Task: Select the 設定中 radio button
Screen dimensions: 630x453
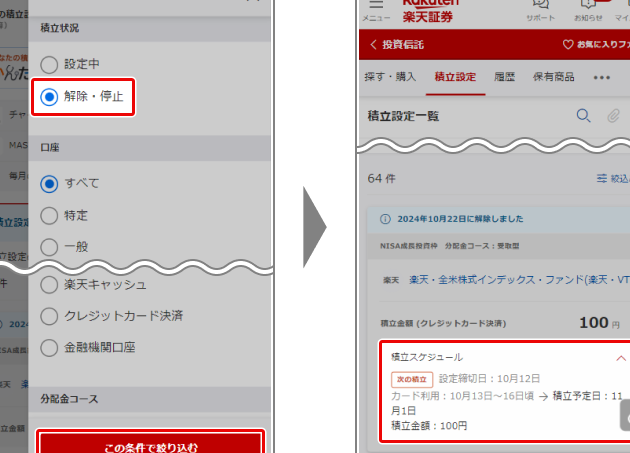Action: click(49, 64)
